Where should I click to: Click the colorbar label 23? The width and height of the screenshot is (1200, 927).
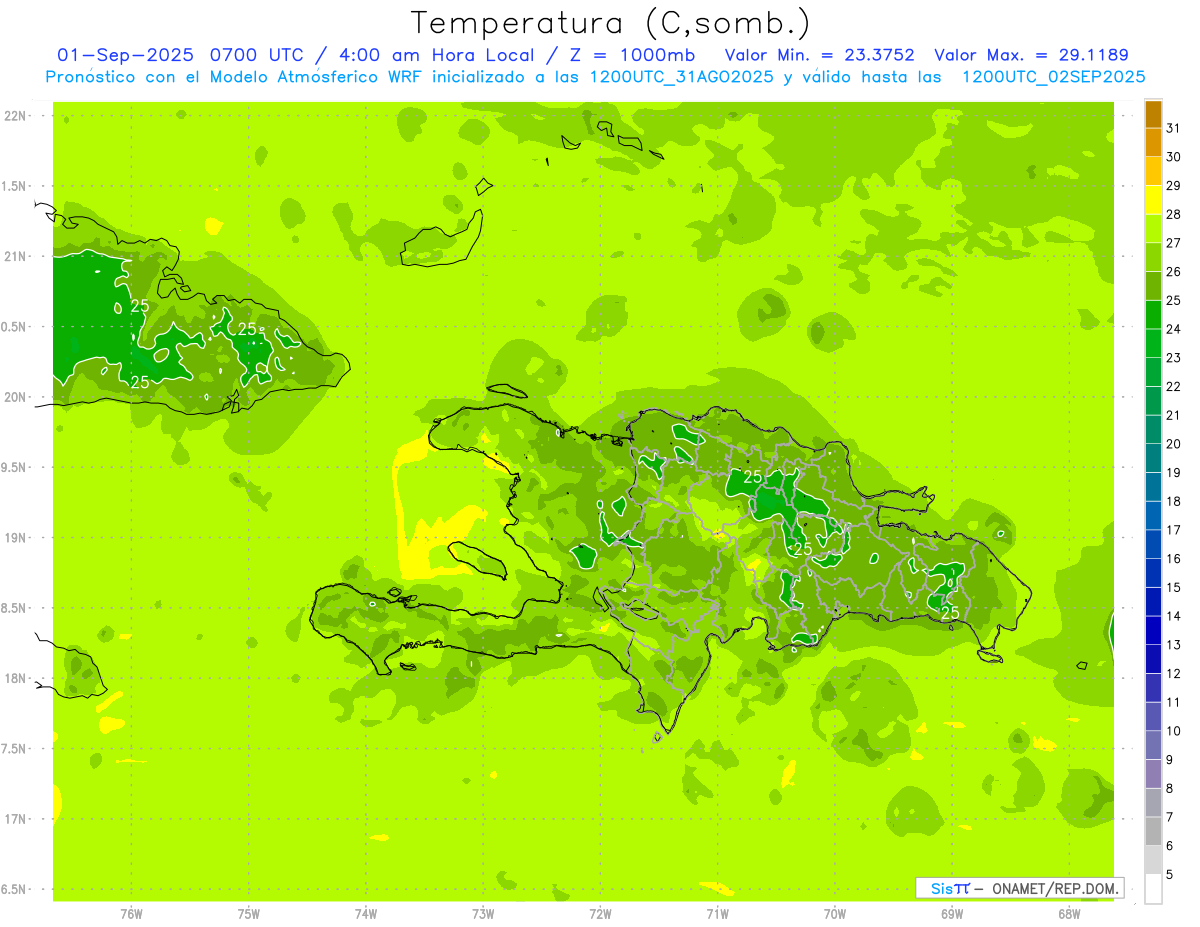coord(1174,358)
